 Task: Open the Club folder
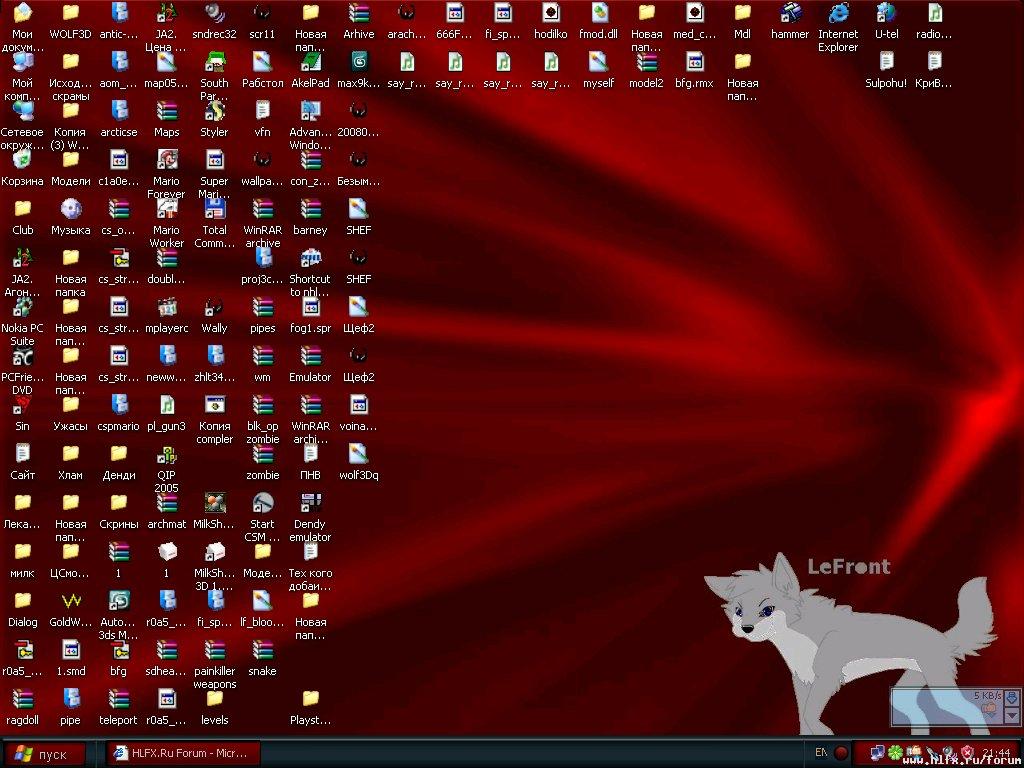(22, 209)
